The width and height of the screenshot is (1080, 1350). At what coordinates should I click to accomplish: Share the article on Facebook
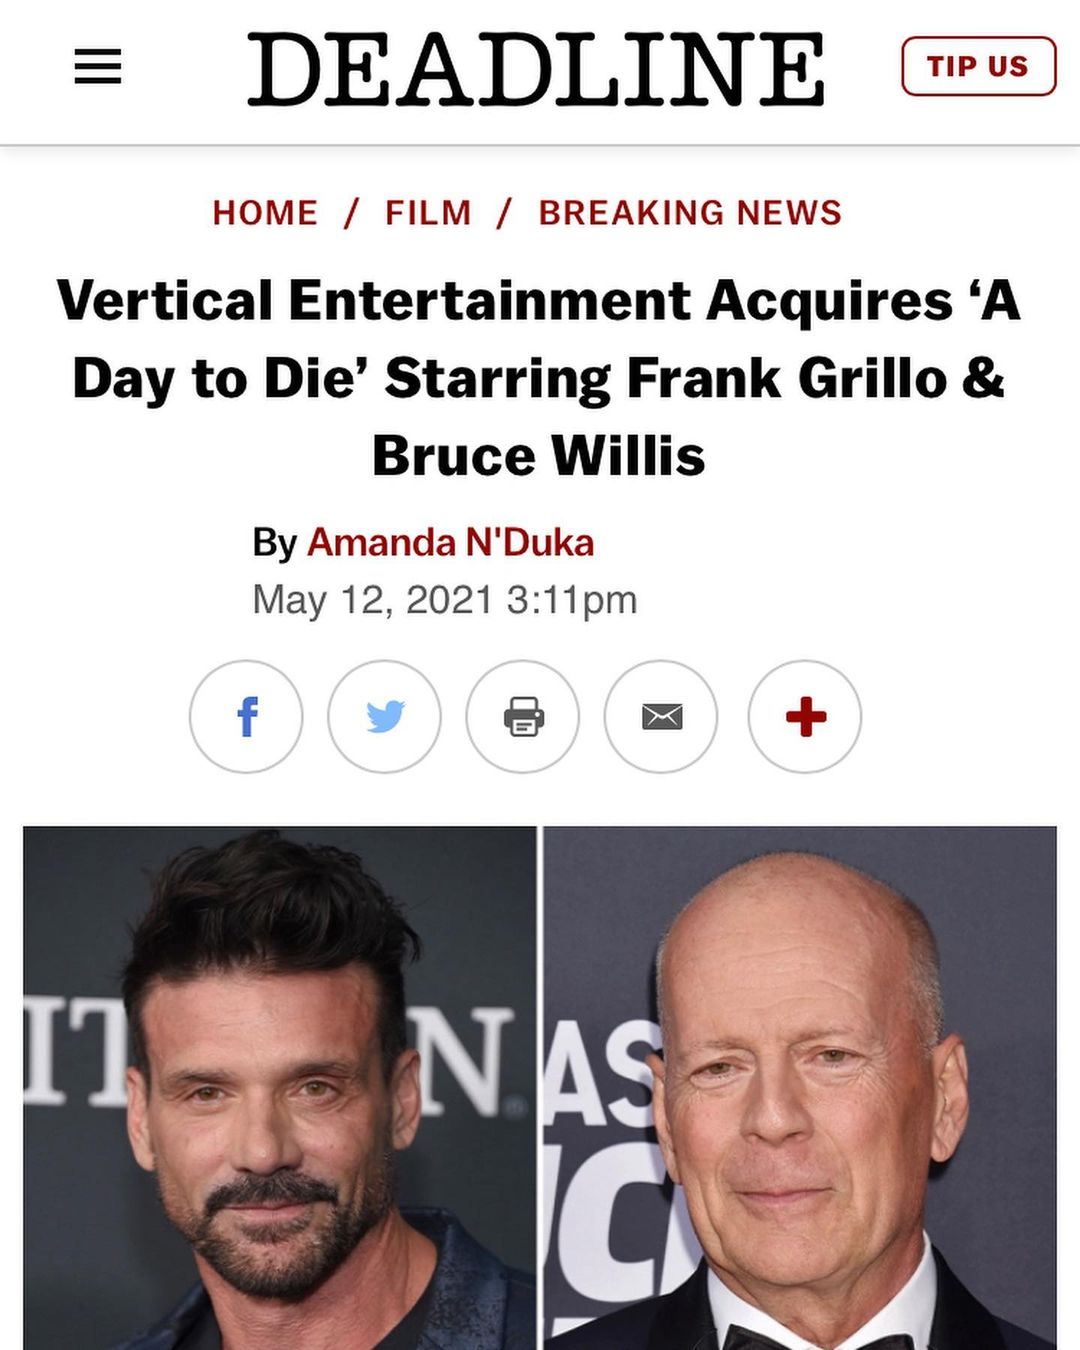pos(246,716)
